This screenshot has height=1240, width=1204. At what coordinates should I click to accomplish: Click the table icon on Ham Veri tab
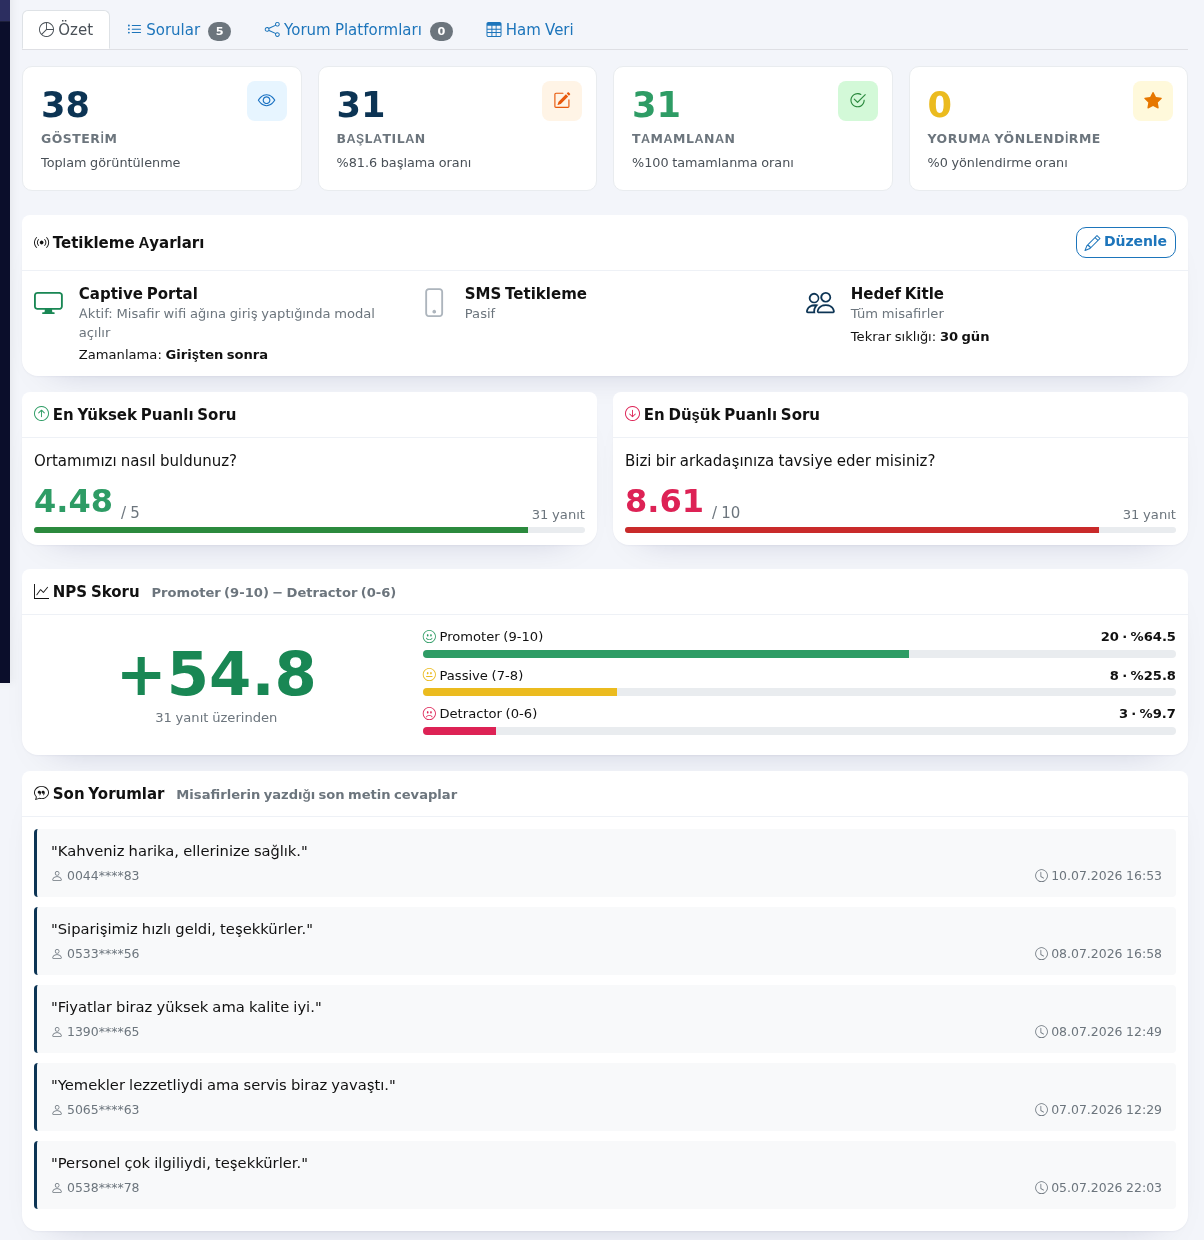click(x=494, y=30)
